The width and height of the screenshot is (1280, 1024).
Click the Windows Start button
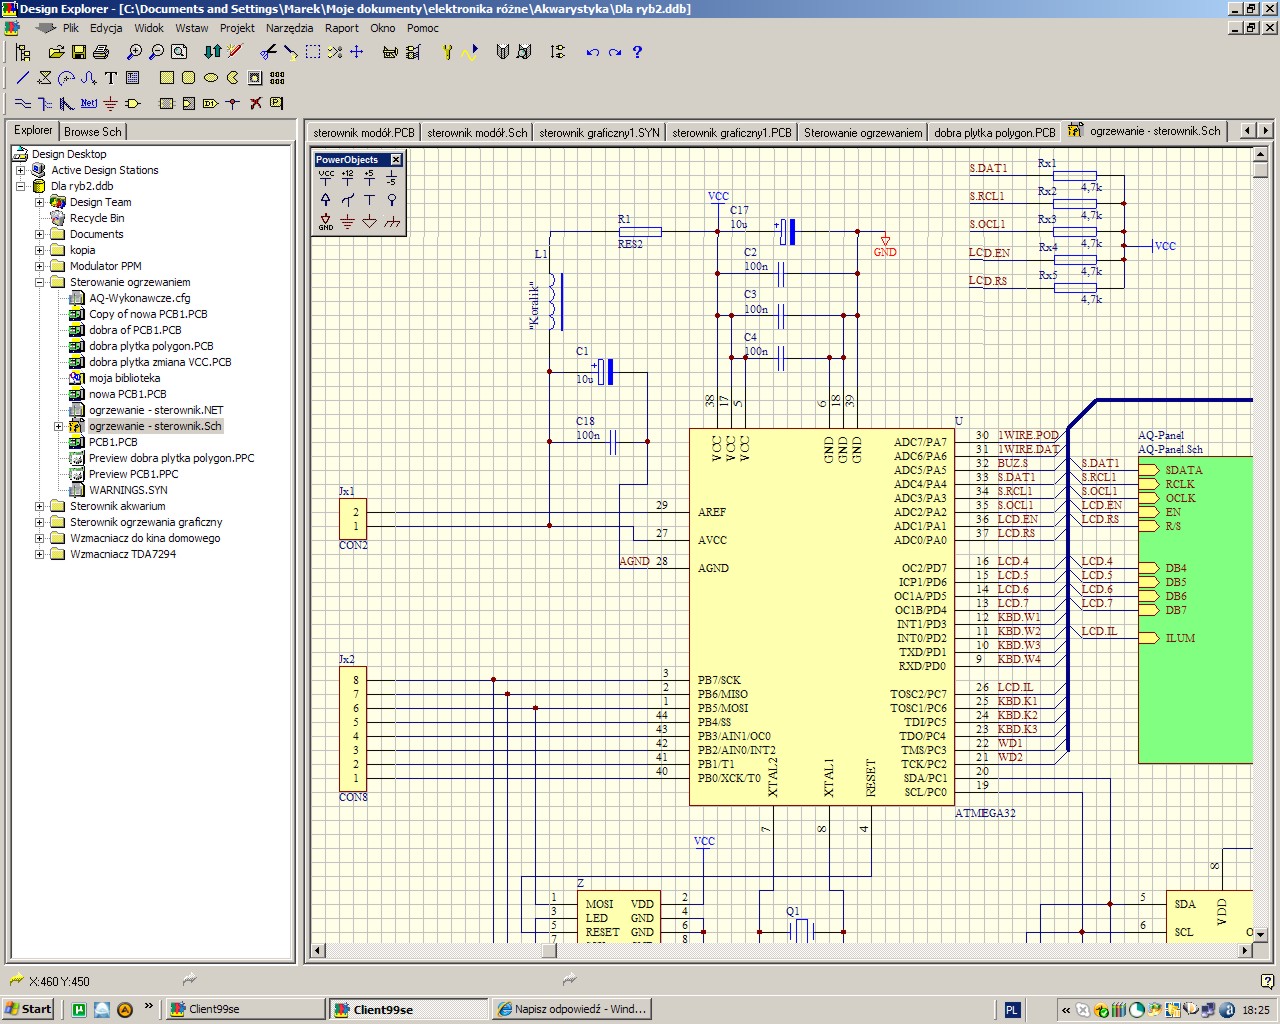(x=28, y=1009)
